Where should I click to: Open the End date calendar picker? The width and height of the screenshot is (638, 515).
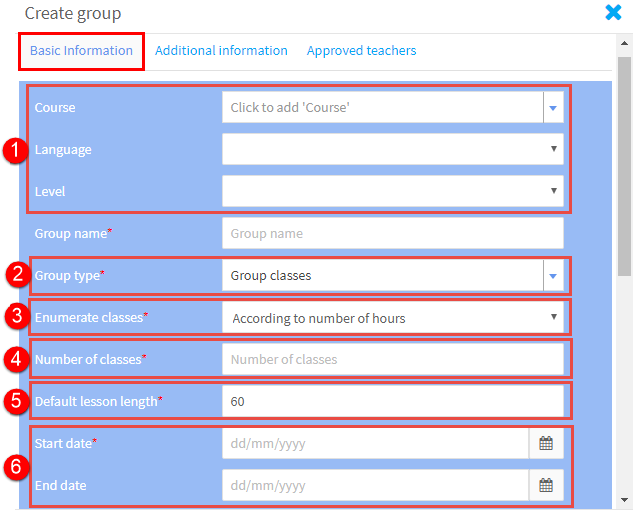[546, 485]
